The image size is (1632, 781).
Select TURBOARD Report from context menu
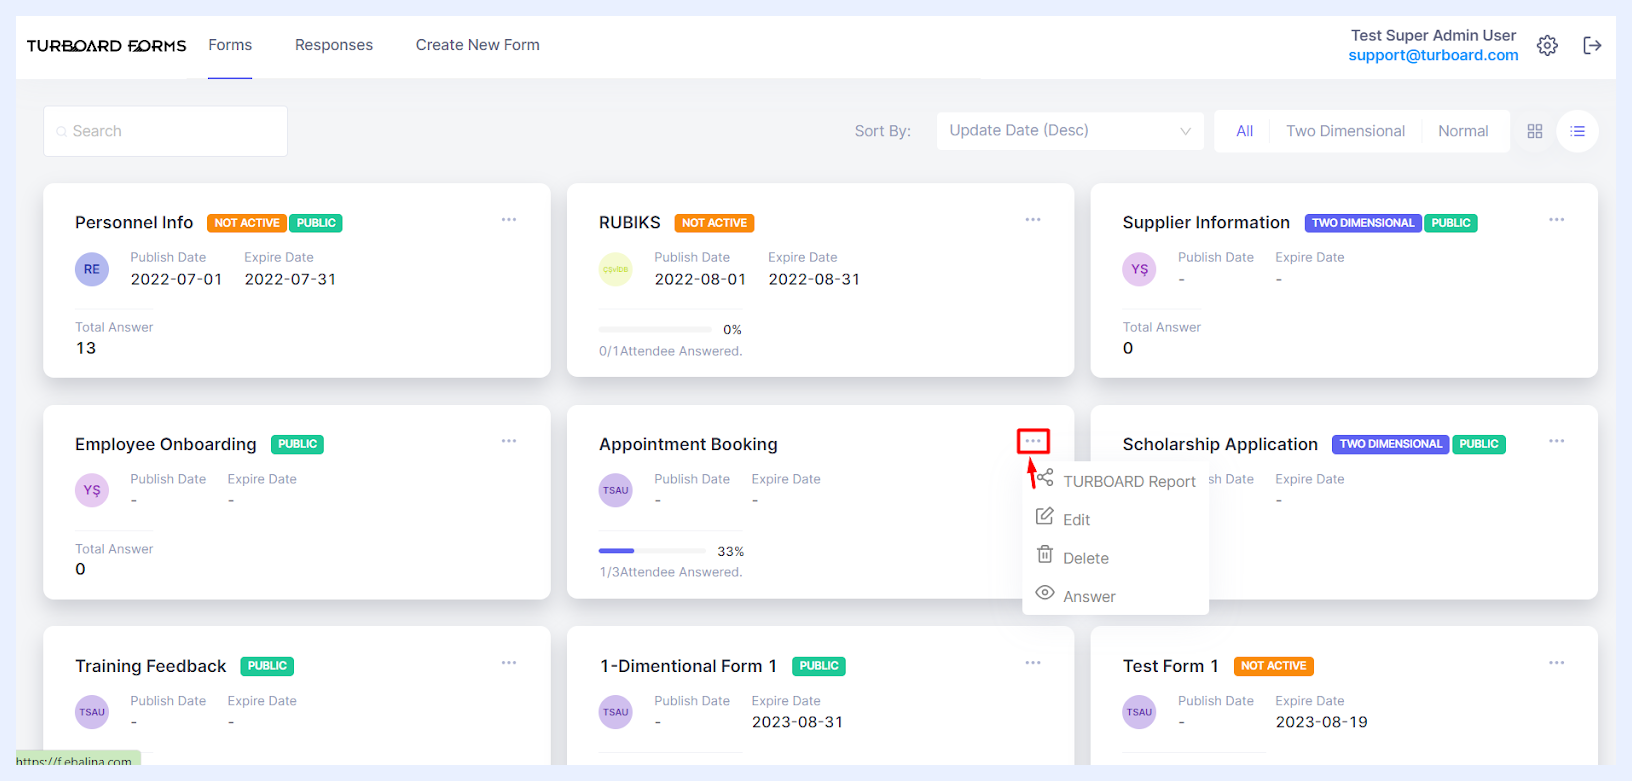(1116, 481)
